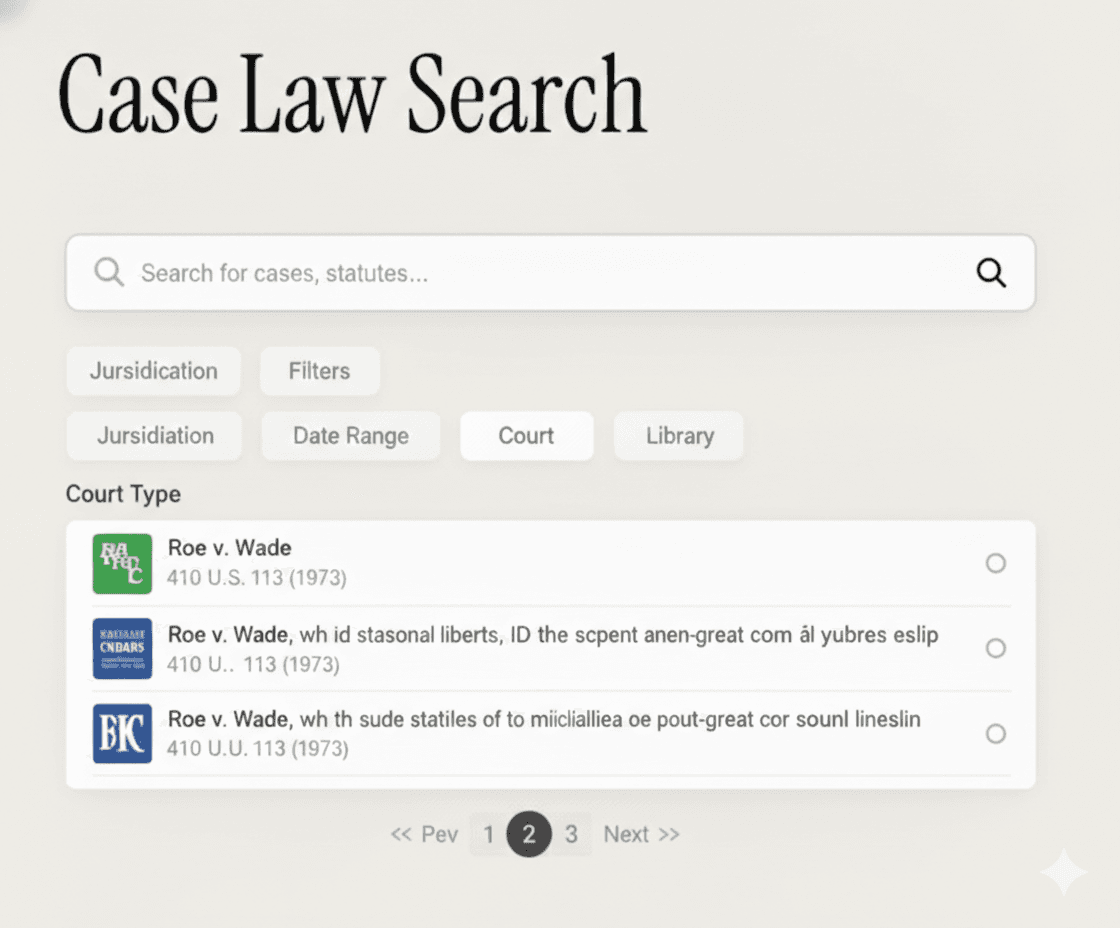Jump to results page 3

pyautogui.click(x=572, y=834)
